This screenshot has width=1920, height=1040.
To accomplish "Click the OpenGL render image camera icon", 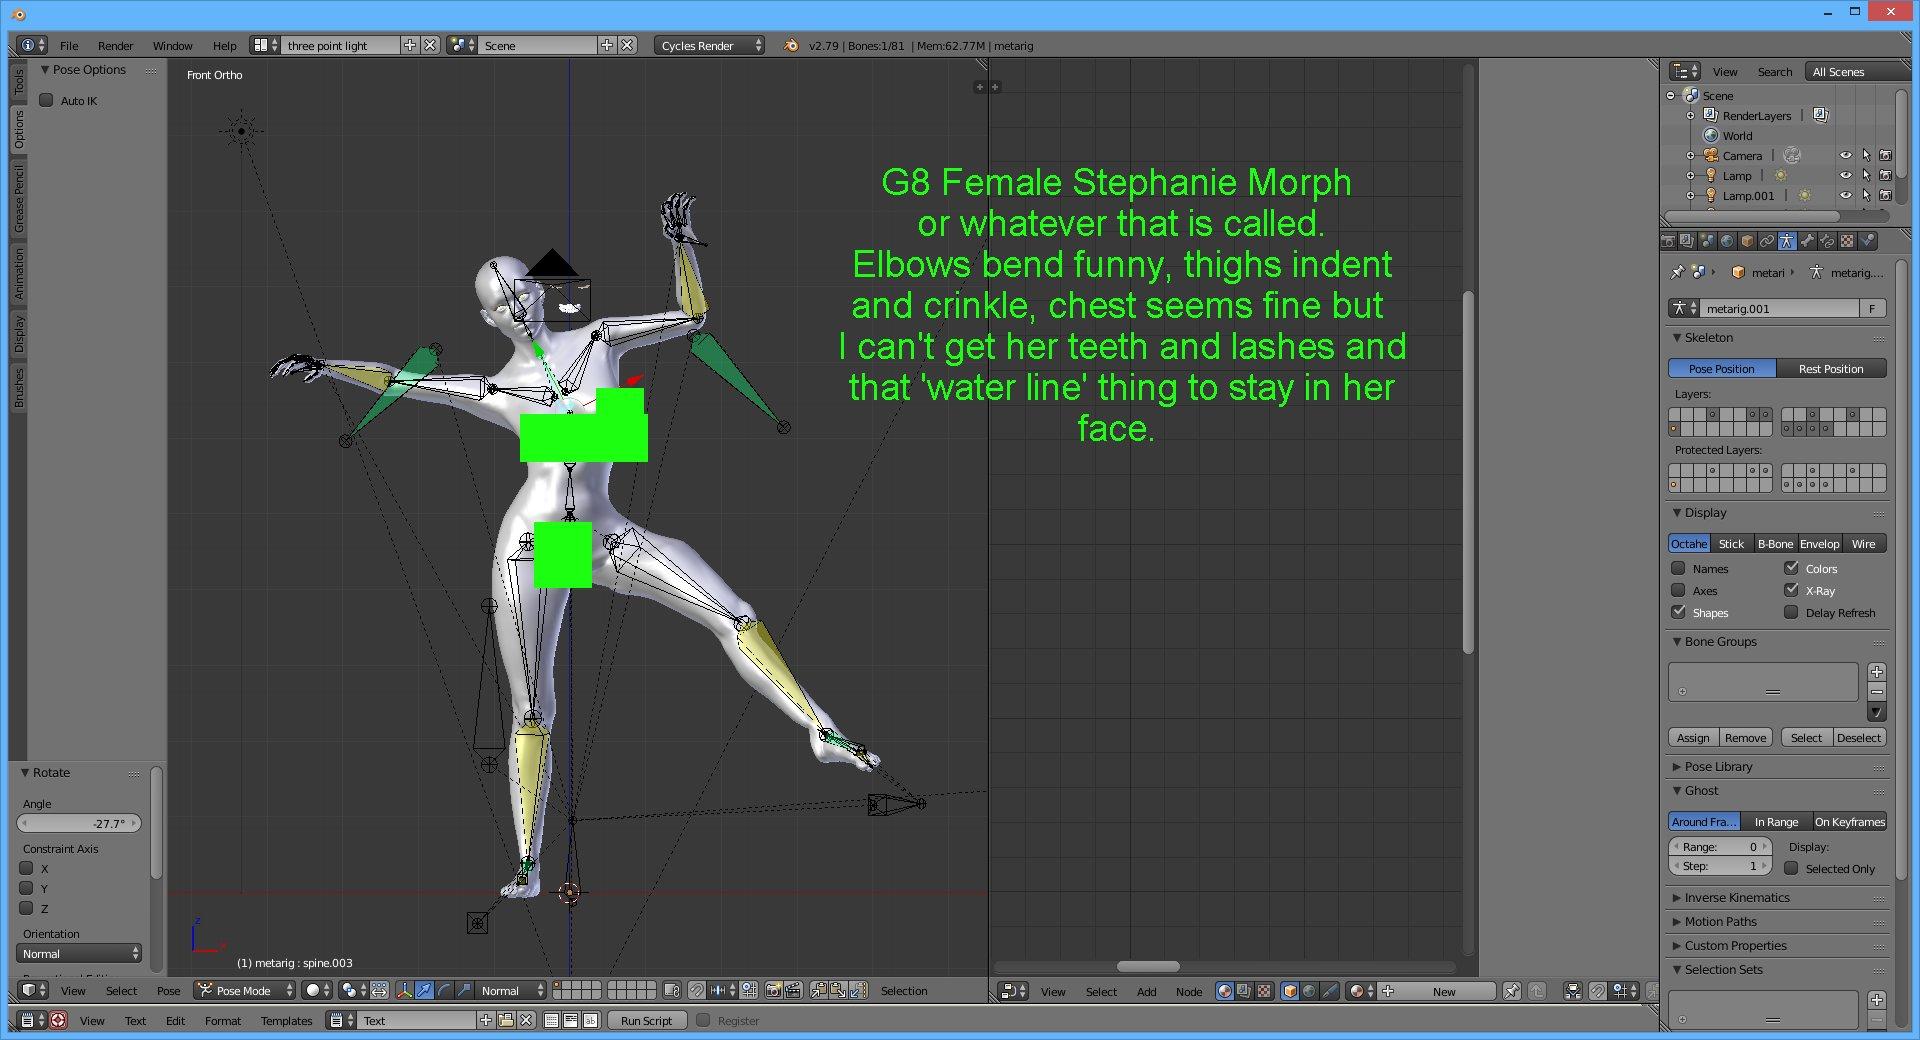I will [773, 990].
